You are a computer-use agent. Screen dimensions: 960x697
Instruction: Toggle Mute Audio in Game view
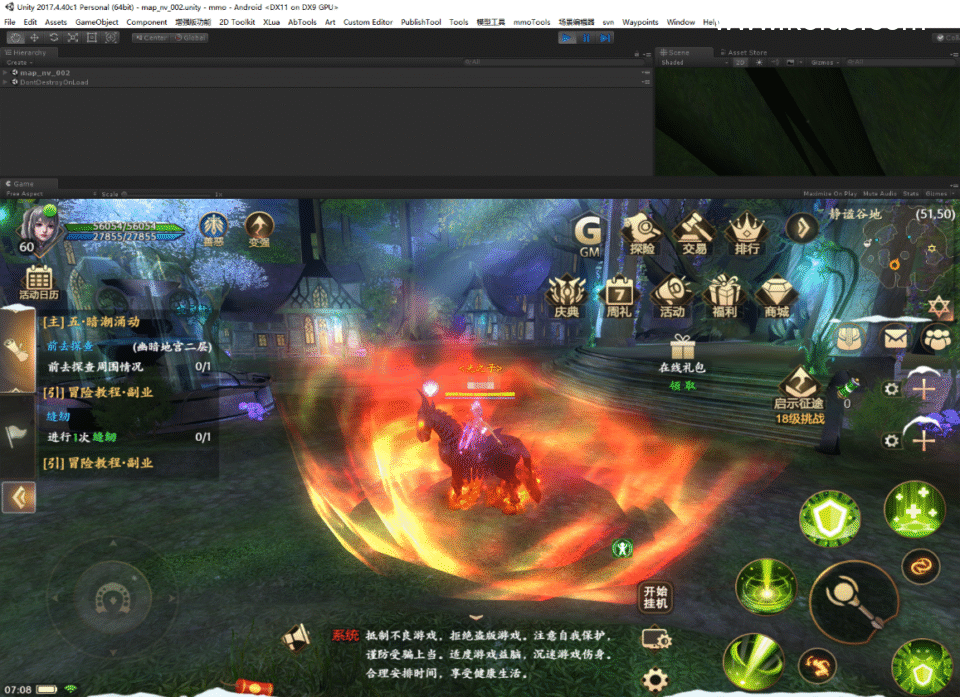pyautogui.click(x=879, y=194)
